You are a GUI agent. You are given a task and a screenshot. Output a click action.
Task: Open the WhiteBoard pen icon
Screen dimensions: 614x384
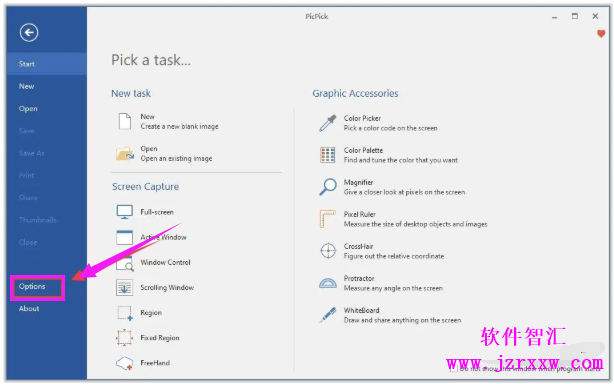coord(328,315)
